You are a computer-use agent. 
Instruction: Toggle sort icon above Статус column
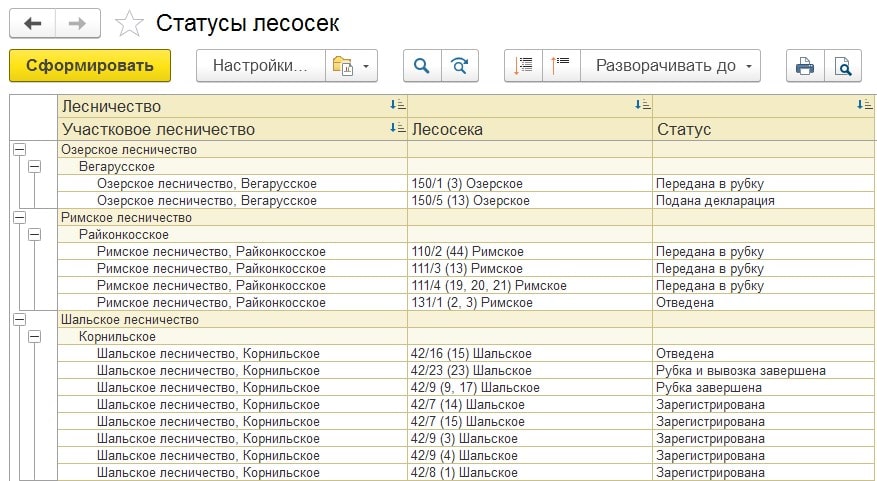[x=865, y=105]
